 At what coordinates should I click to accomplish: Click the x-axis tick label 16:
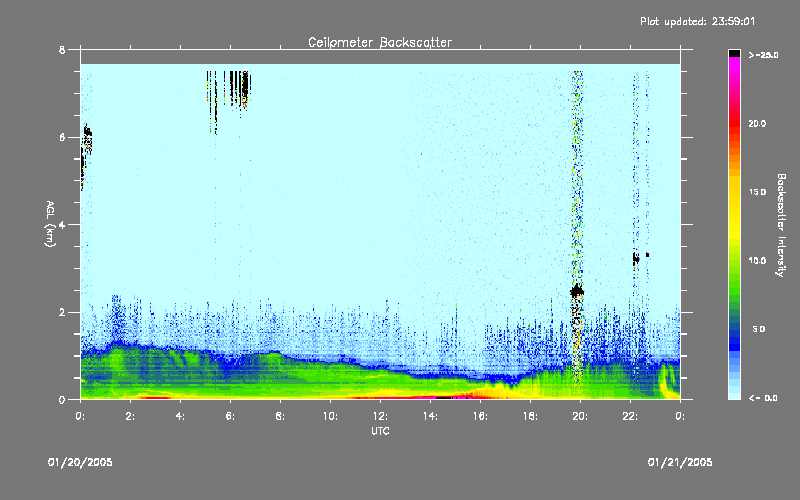click(x=480, y=416)
